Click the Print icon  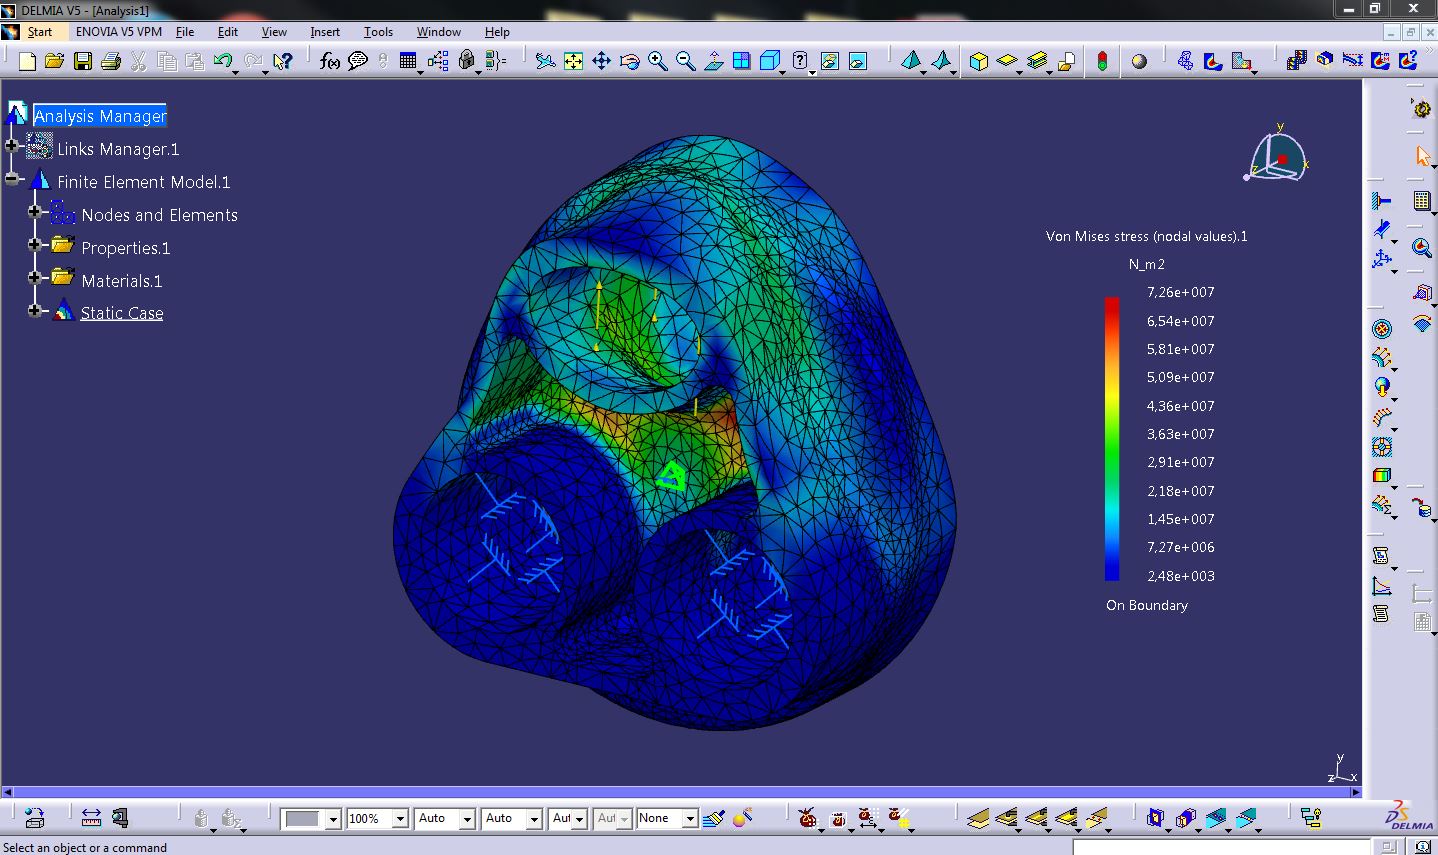pyautogui.click(x=110, y=62)
